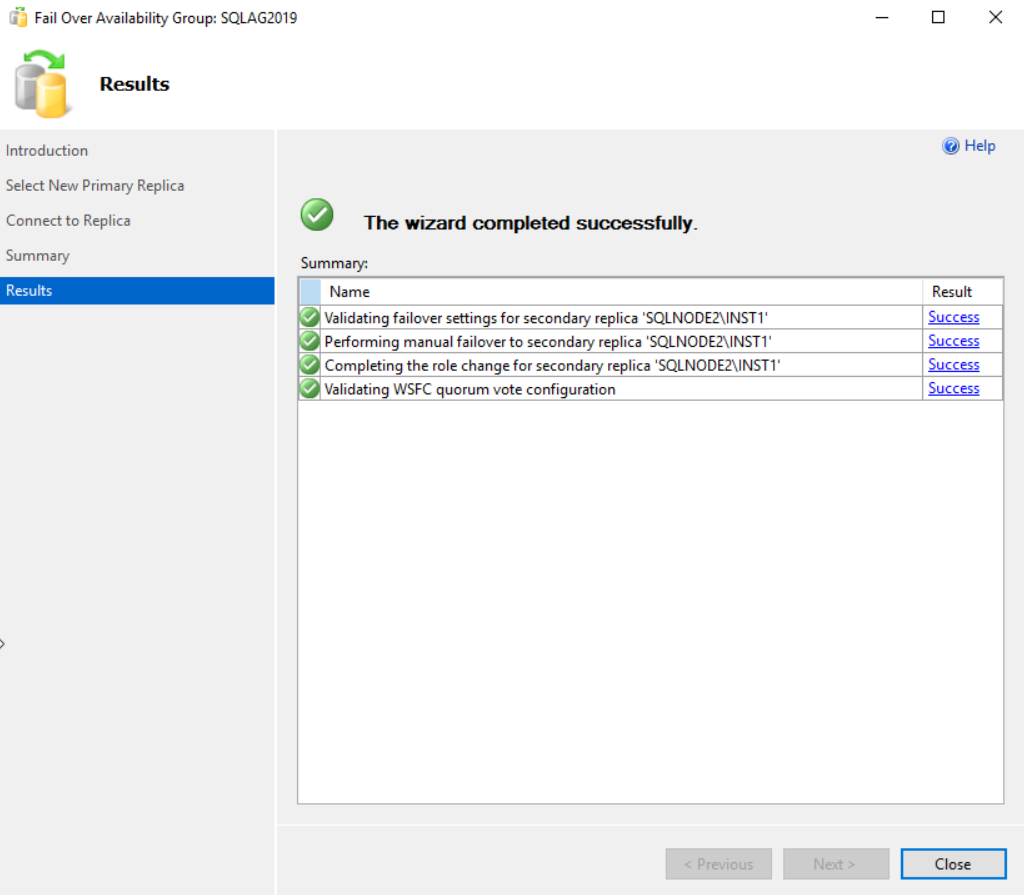Click the checkmark icon beside Validating failover settings
Screen dimensions: 1024x895
310,317
